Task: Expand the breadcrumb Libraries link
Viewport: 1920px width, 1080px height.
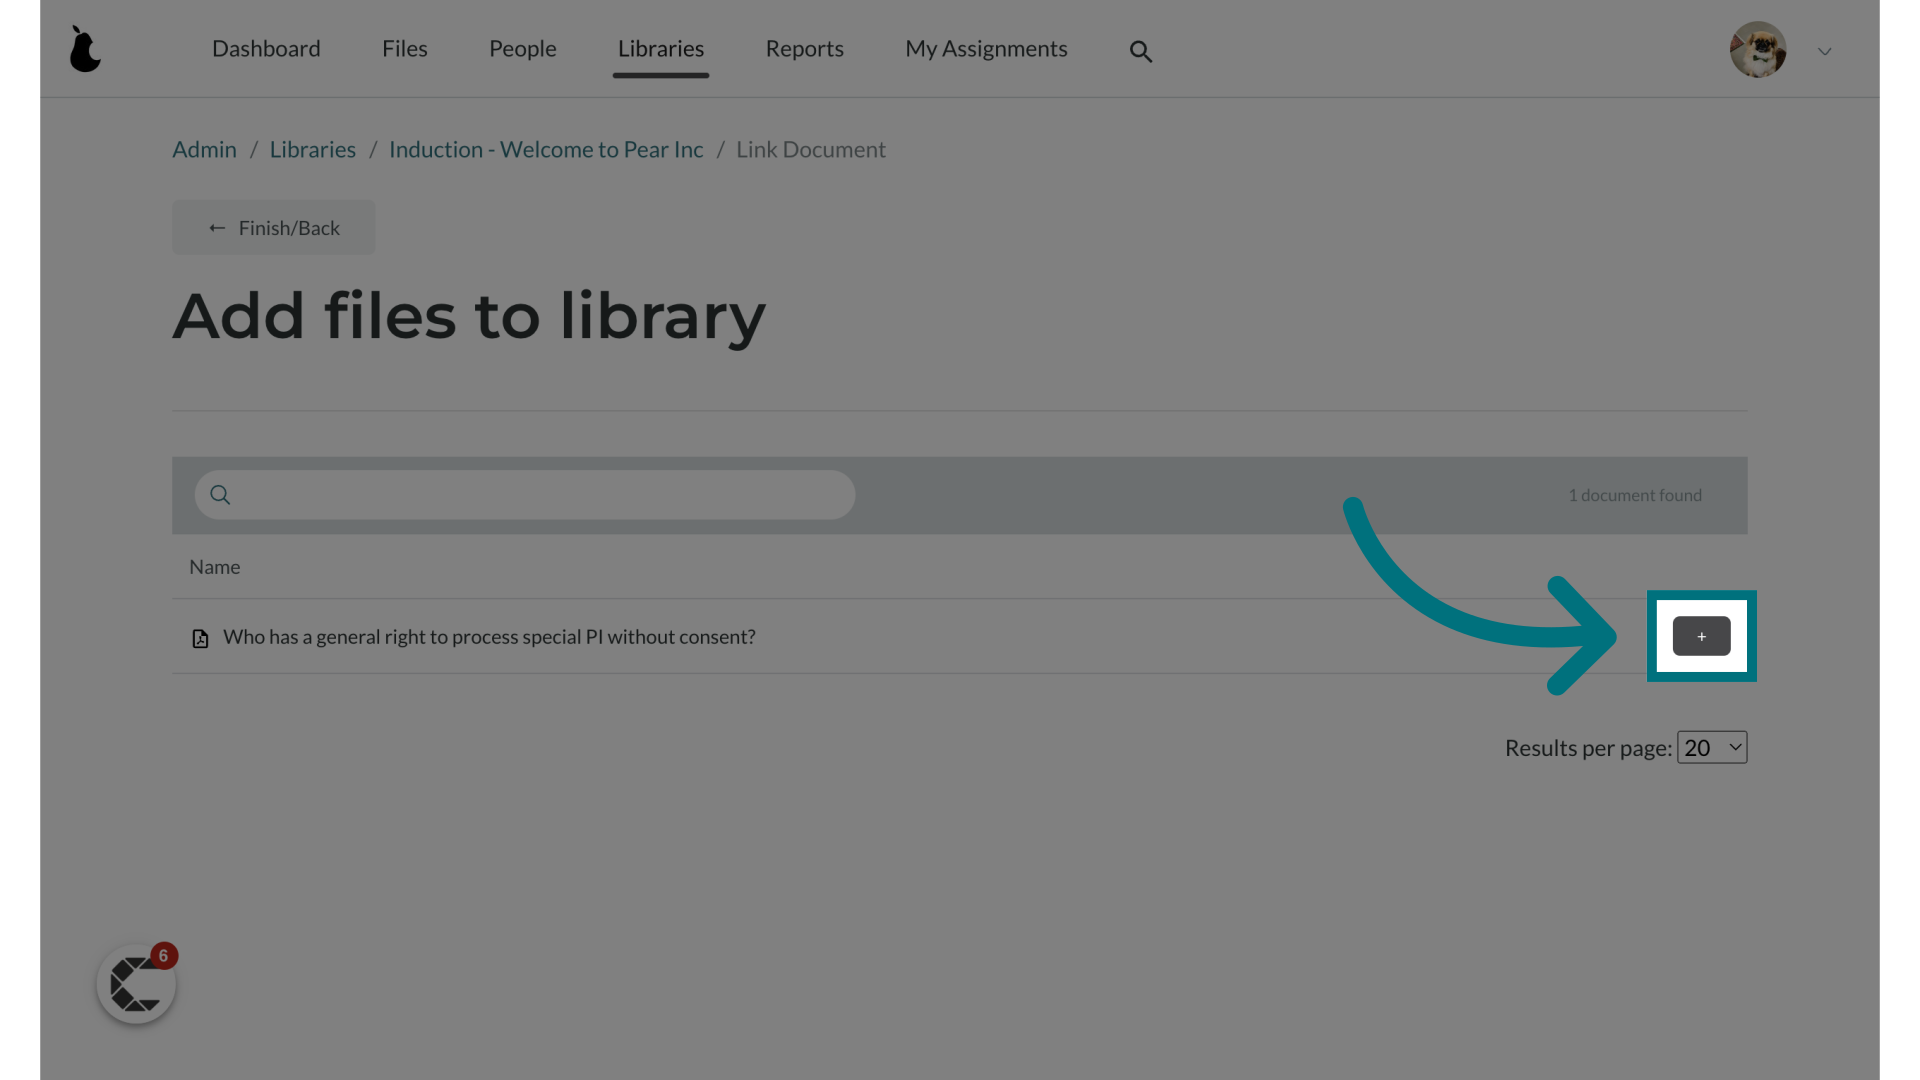Action: tap(313, 149)
